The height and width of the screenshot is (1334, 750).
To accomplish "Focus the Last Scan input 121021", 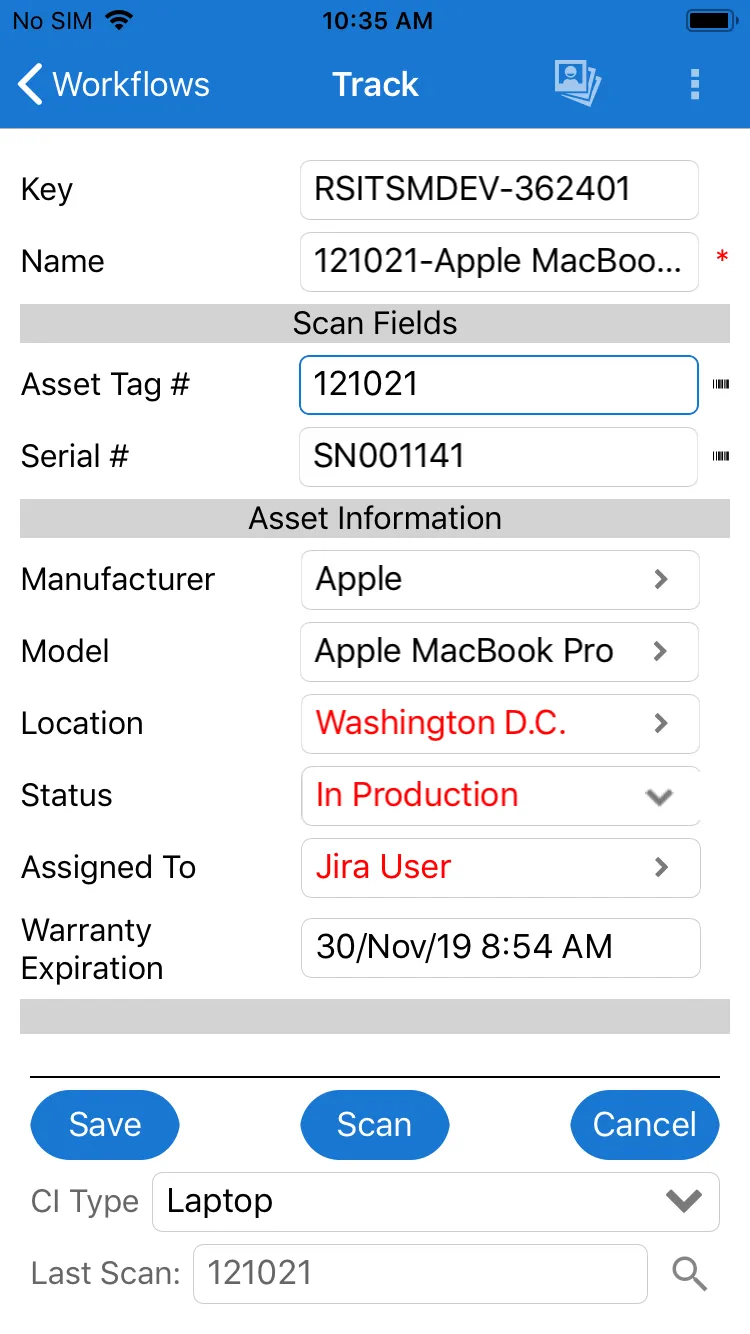I will click(420, 1273).
